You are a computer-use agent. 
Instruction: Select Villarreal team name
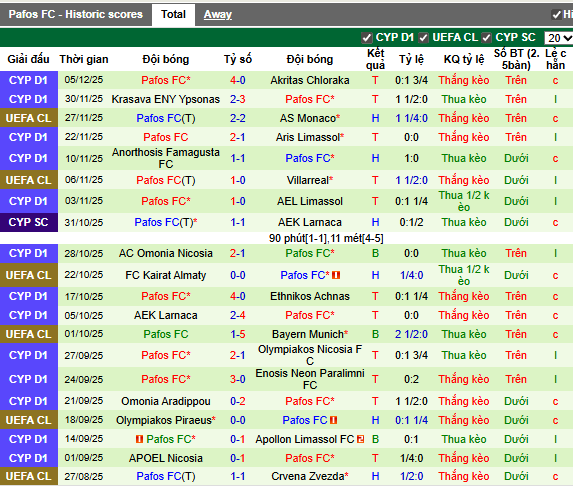[x=308, y=180]
